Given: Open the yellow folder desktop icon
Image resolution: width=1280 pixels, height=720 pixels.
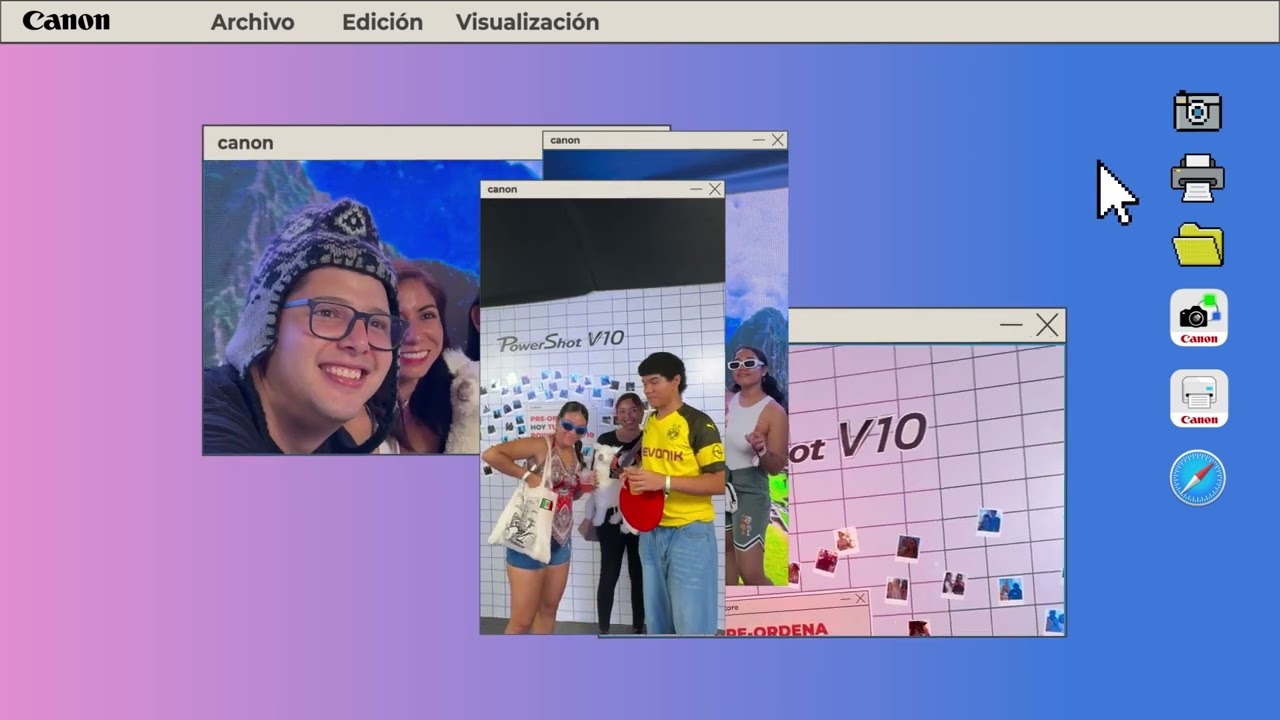Looking at the screenshot, I should (x=1198, y=245).
